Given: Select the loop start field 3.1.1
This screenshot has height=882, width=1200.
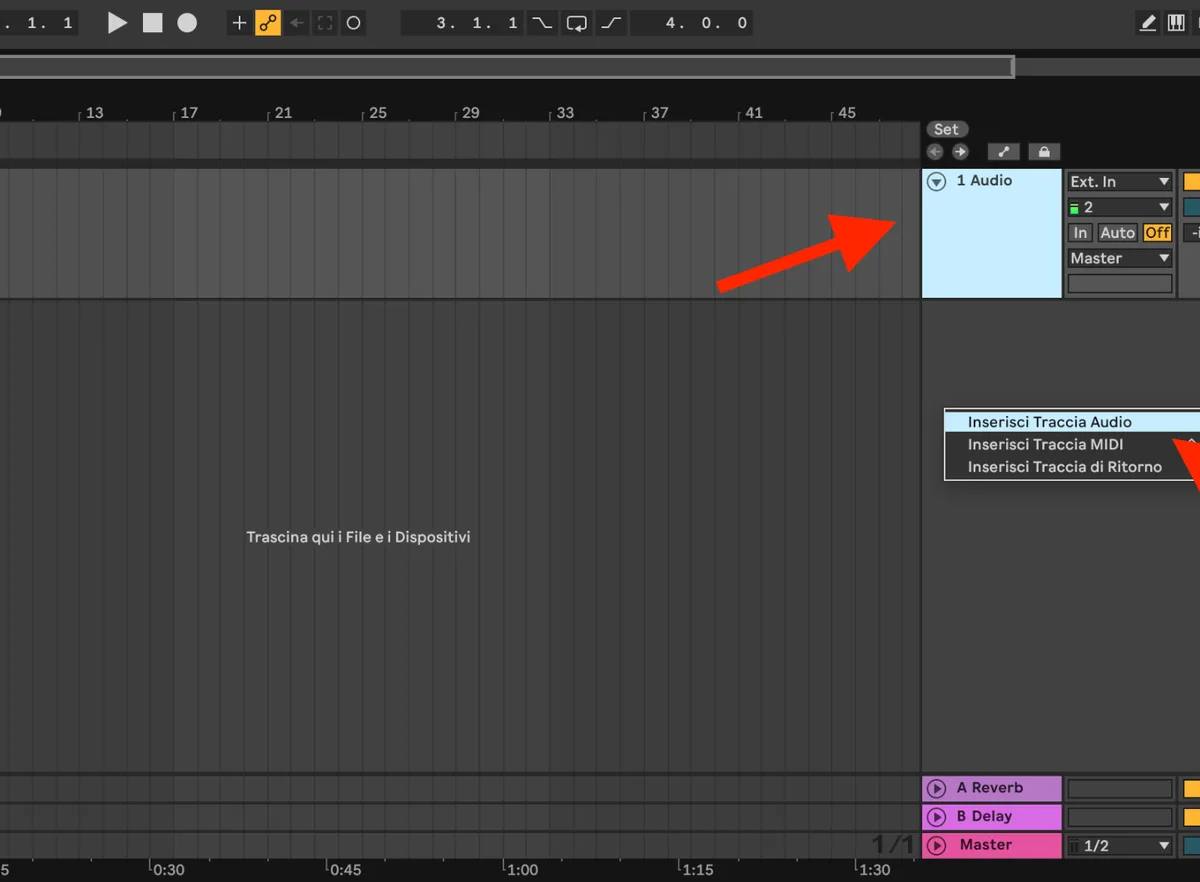Looking at the screenshot, I should pyautogui.click(x=463, y=23).
